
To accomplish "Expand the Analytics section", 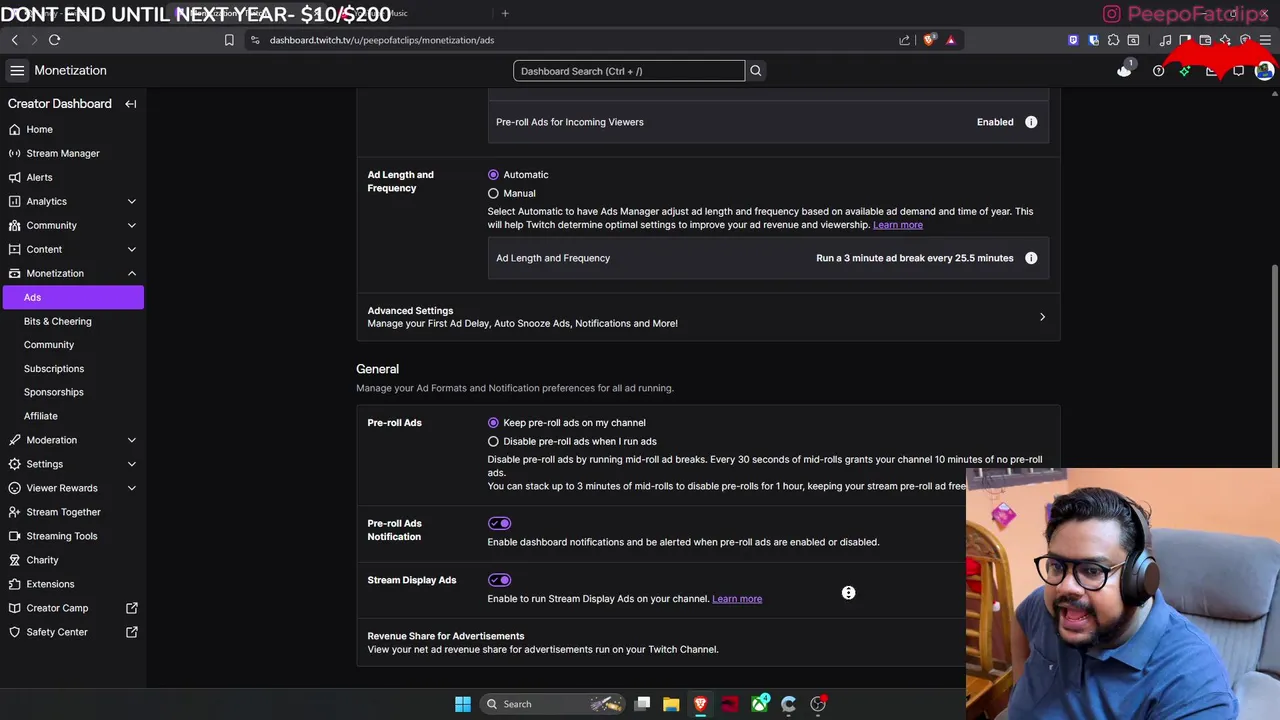I will point(132,201).
